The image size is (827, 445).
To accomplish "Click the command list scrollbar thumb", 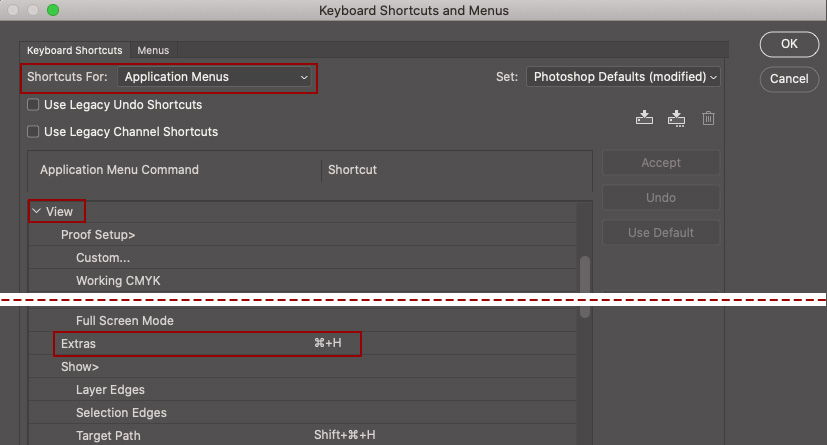I will point(584,287).
